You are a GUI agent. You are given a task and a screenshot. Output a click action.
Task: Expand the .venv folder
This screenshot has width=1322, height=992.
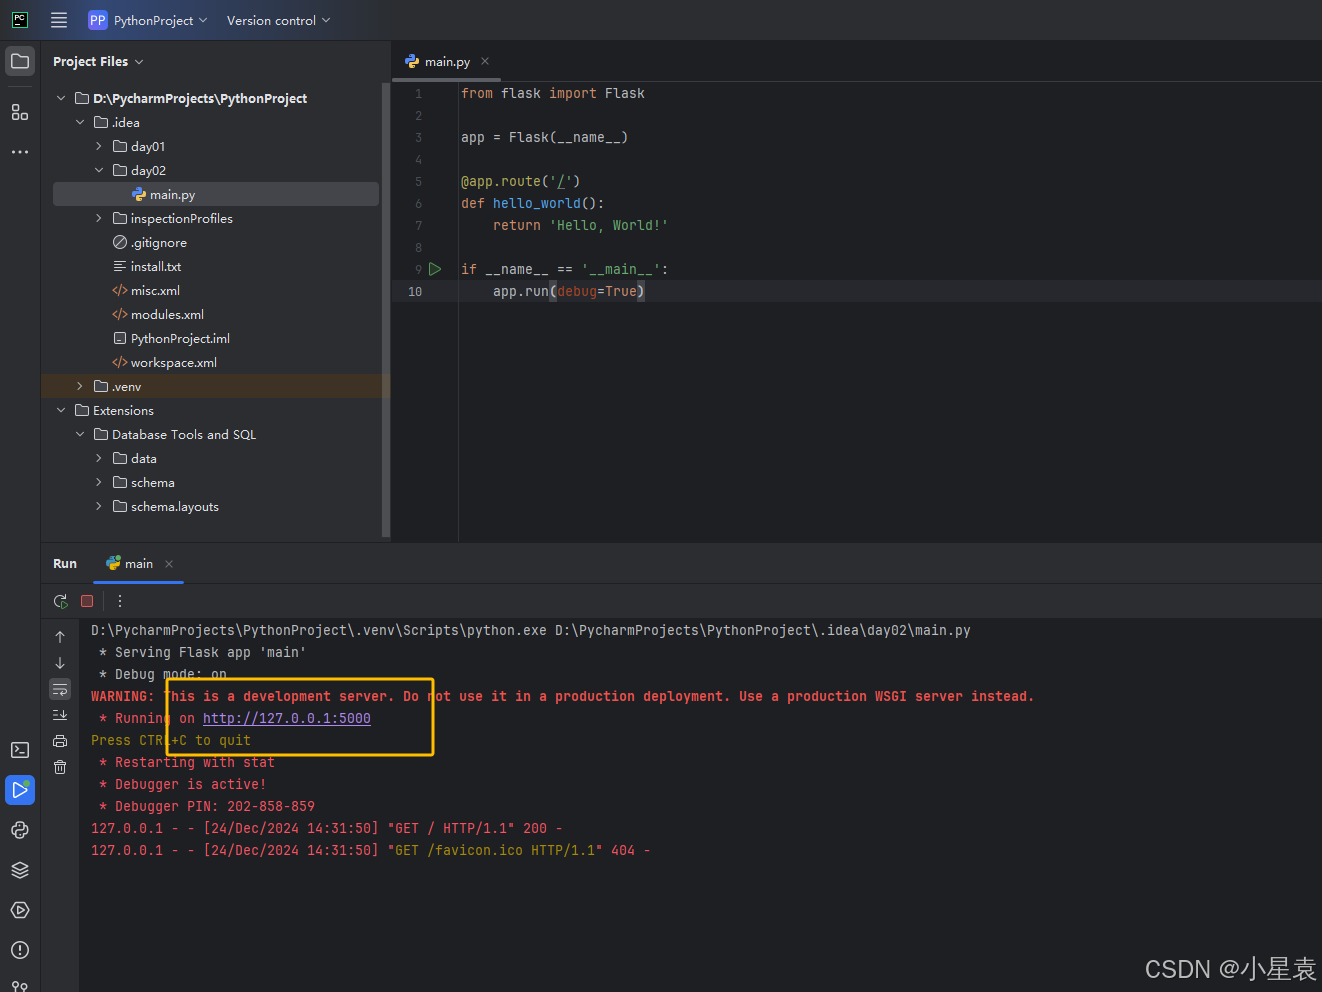(x=80, y=386)
